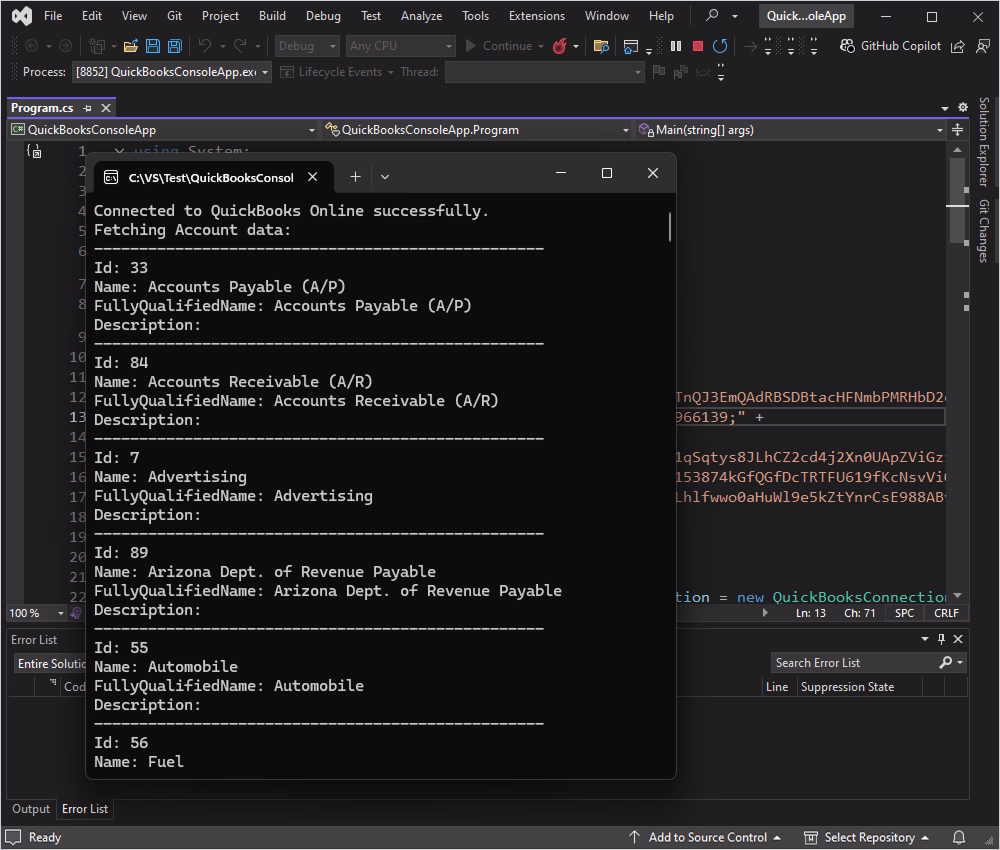This screenshot has width=1000, height=850.
Task: Click the console window scrollbar thumb
Action: click(x=669, y=227)
